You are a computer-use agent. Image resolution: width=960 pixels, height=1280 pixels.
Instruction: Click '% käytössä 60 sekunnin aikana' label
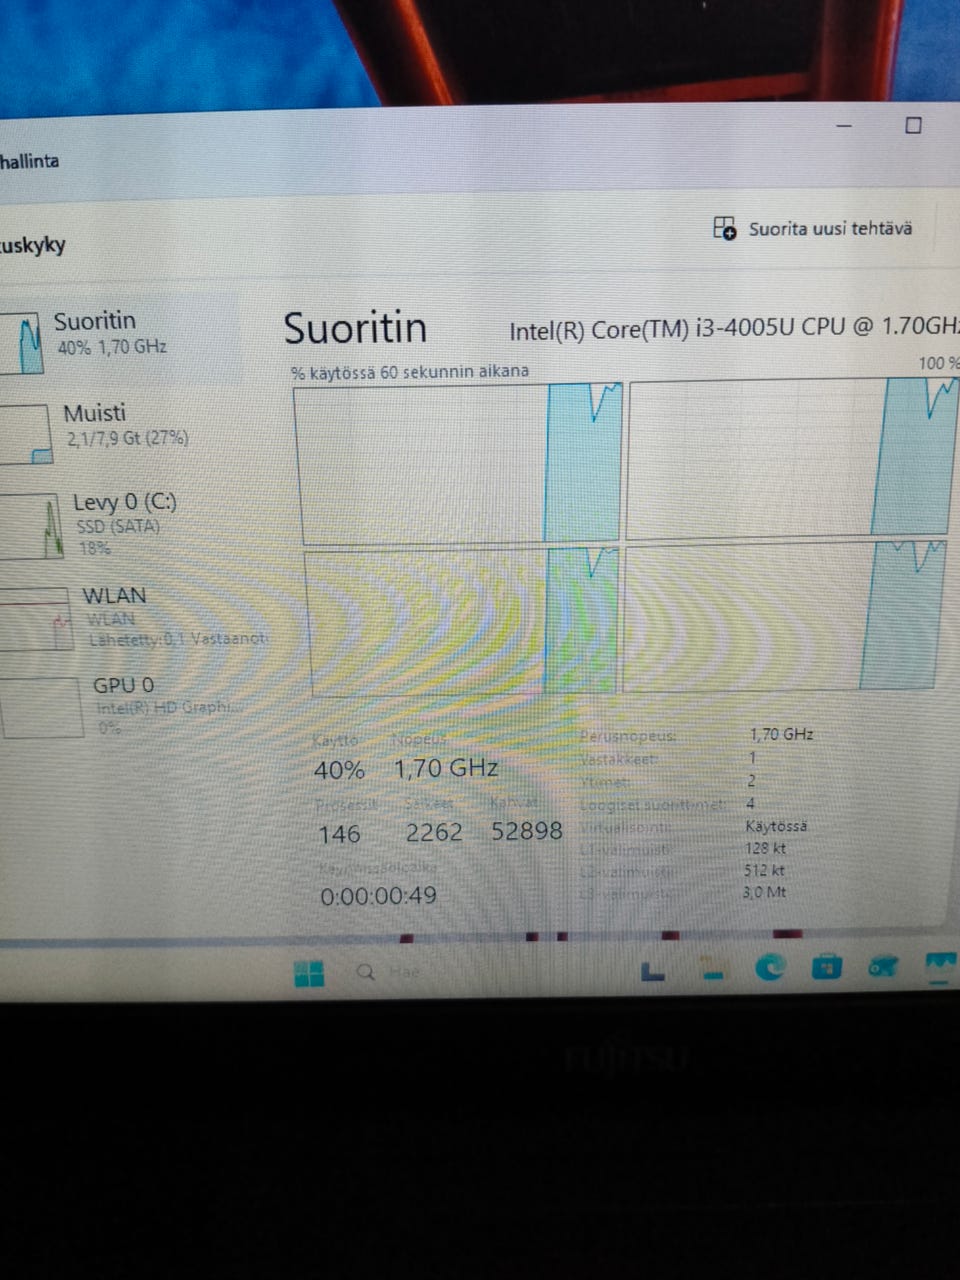(x=410, y=371)
